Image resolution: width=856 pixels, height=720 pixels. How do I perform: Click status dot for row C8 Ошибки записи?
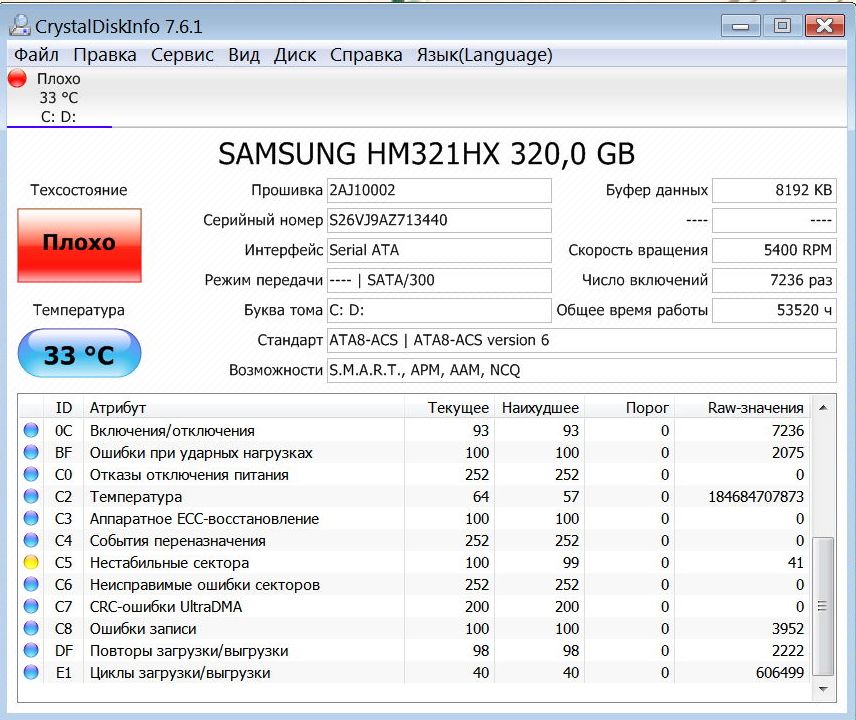tap(31, 628)
